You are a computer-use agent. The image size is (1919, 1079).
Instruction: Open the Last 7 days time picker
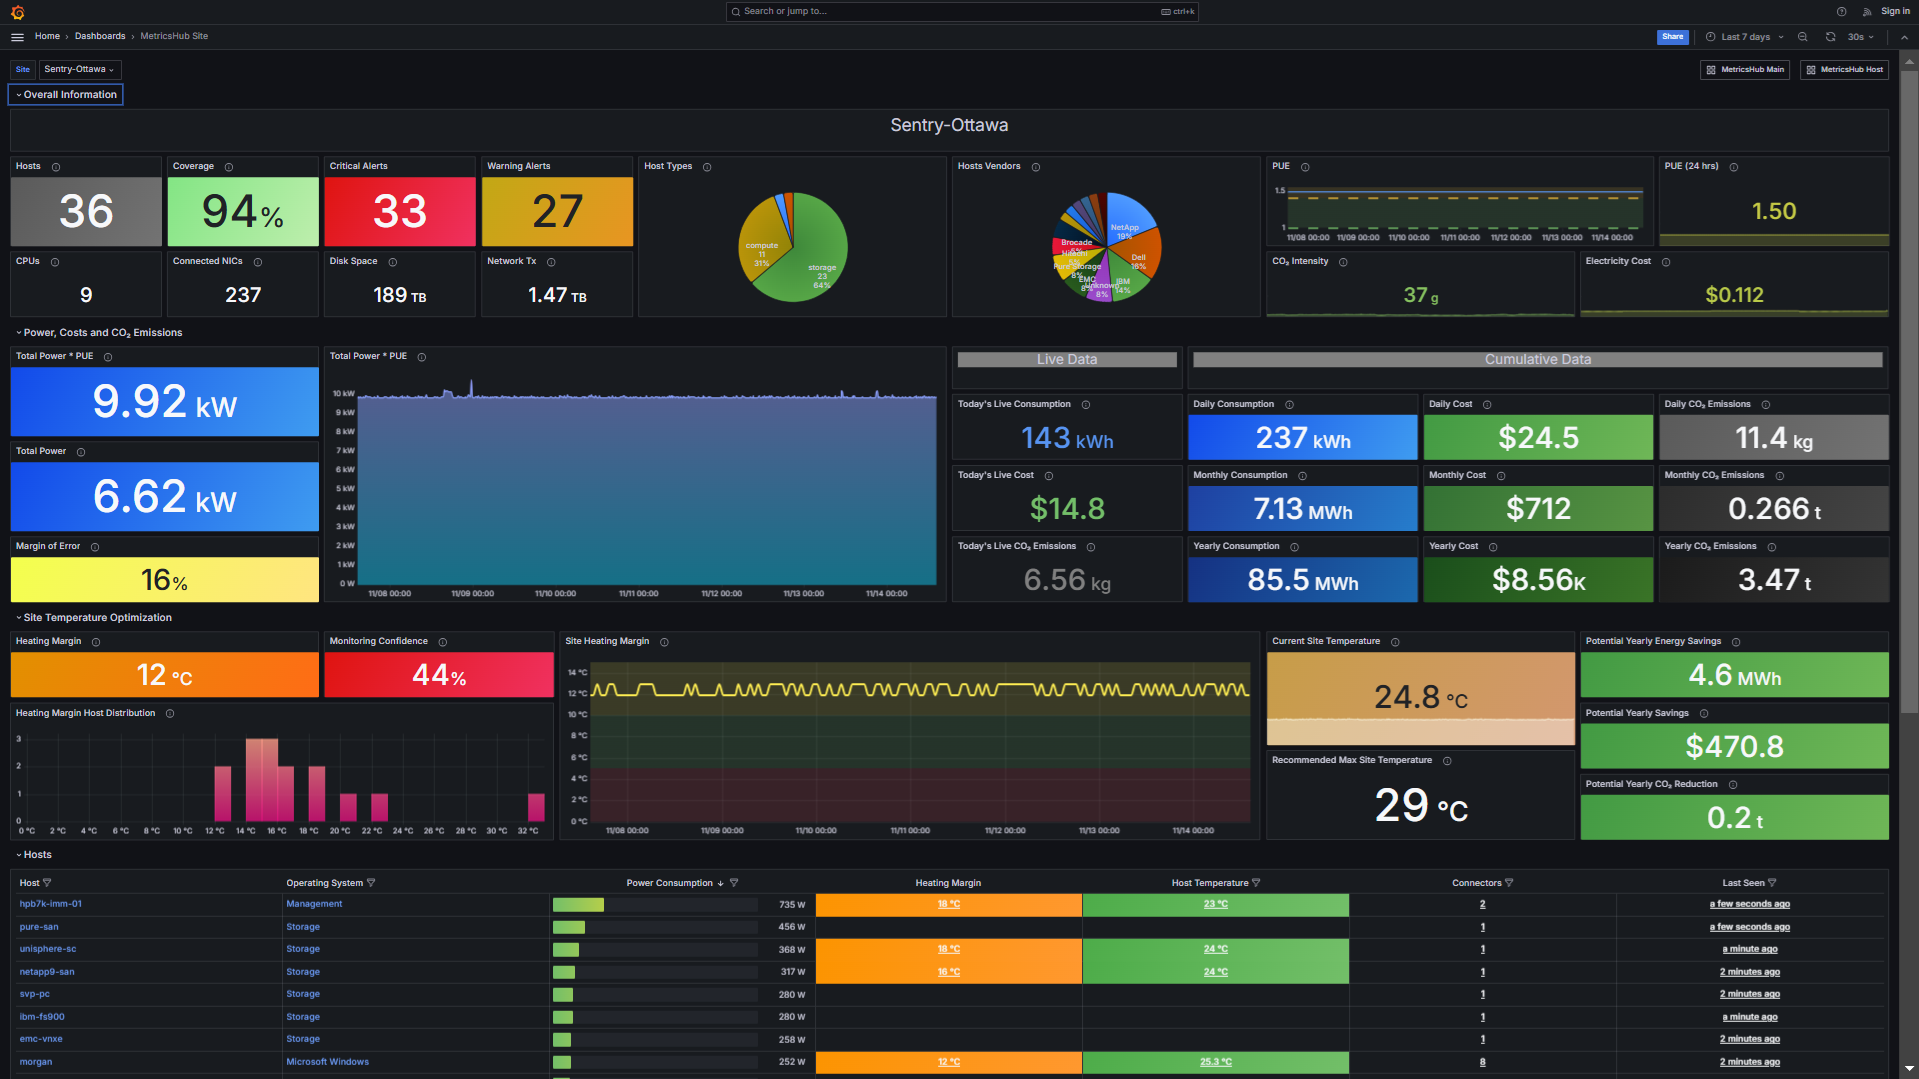(x=1745, y=37)
